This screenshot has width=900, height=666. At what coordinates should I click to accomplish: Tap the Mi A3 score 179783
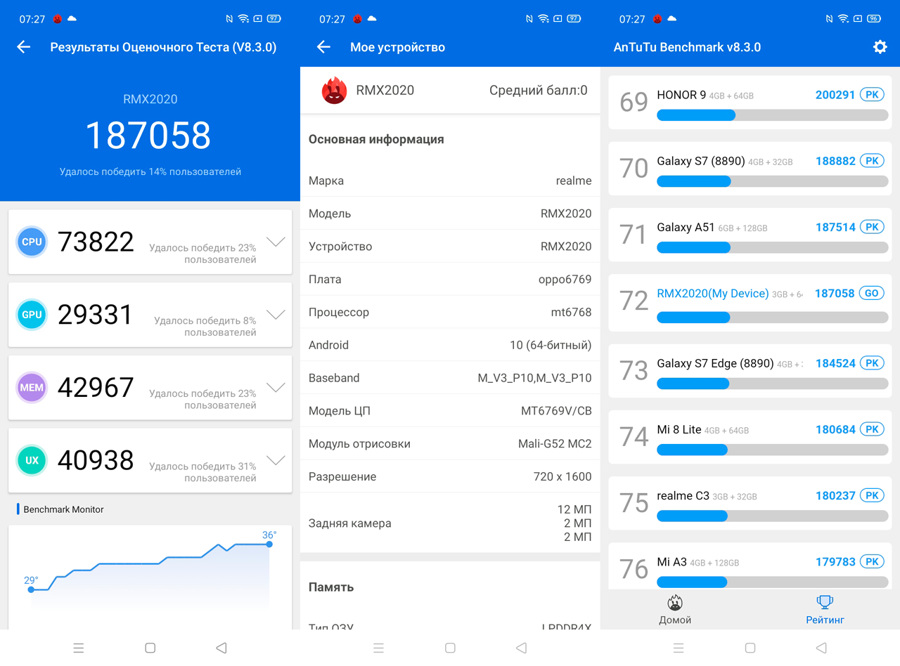point(835,562)
